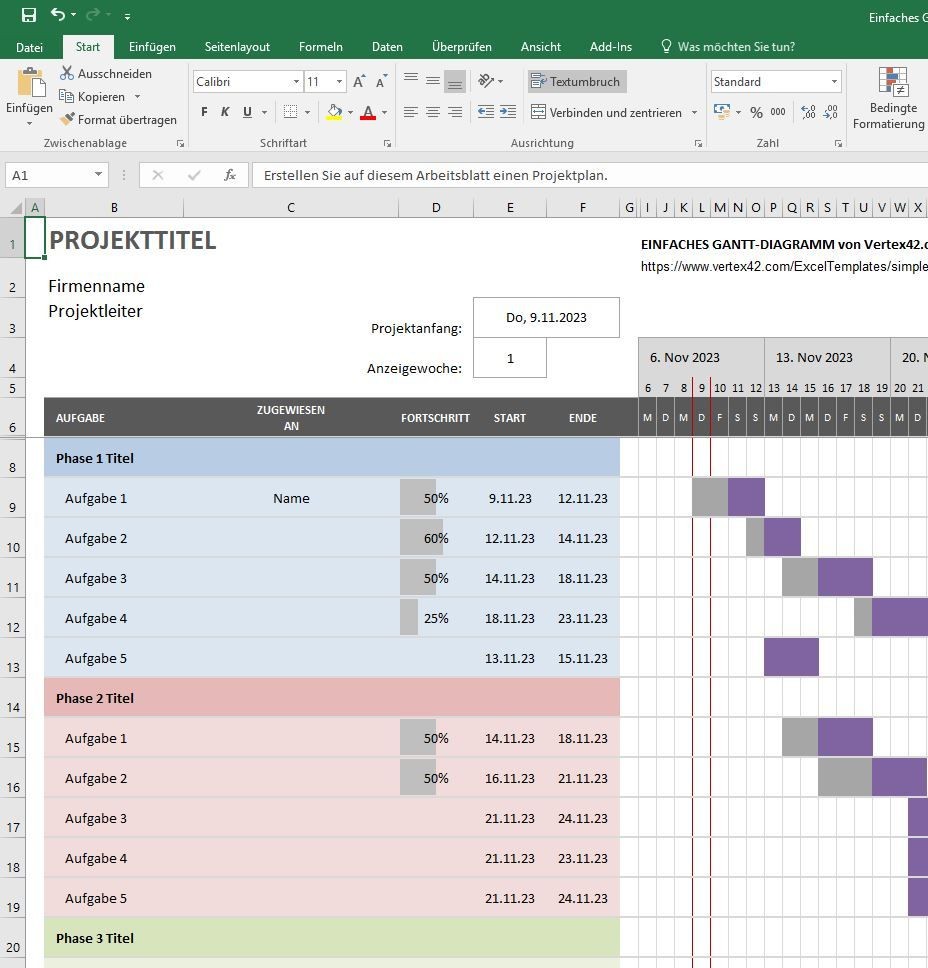The image size is (928, 968).
Task: Switch to Daten tab
Action: [x=387, y=47]
